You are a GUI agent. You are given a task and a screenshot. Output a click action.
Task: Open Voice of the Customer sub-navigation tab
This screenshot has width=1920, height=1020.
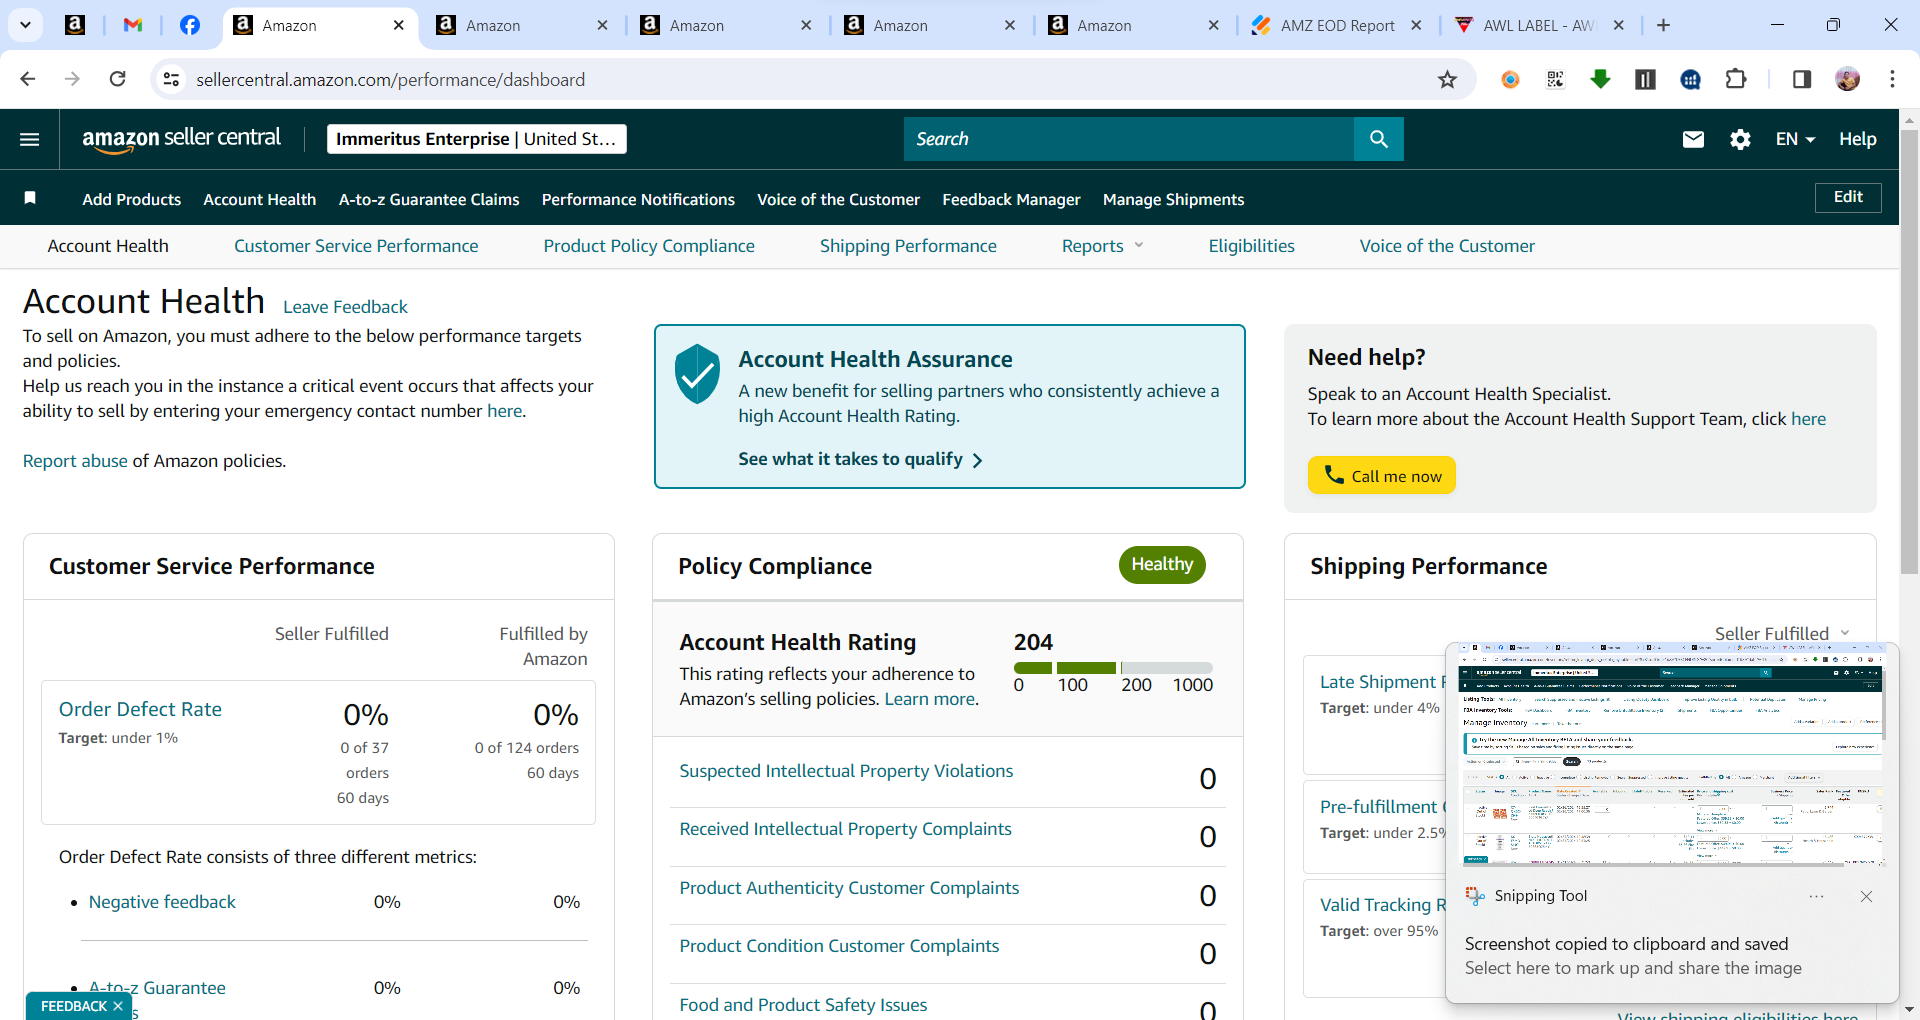1447,246
